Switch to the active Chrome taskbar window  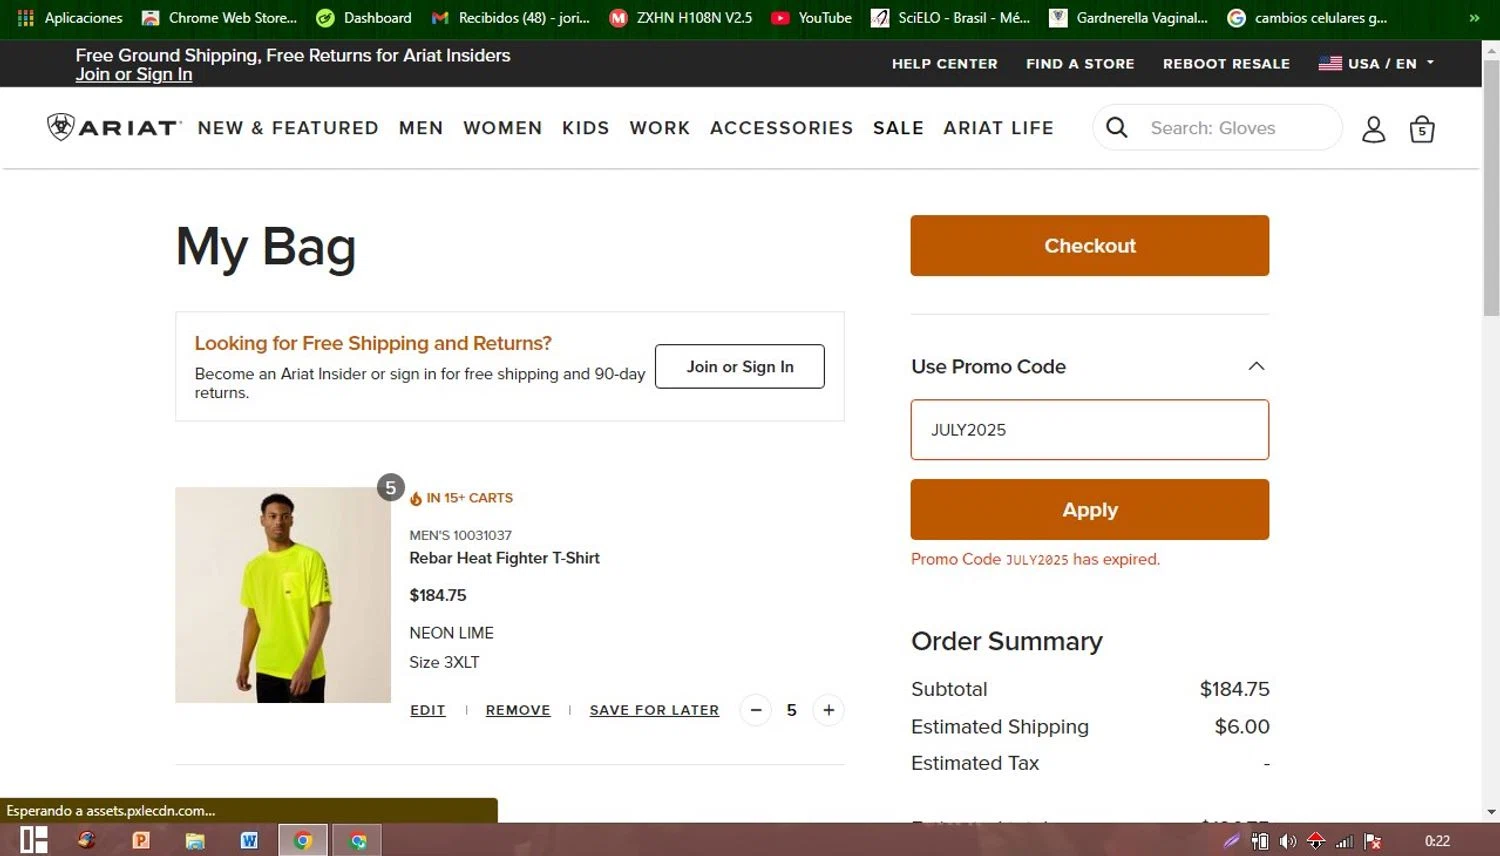[302, 840]
